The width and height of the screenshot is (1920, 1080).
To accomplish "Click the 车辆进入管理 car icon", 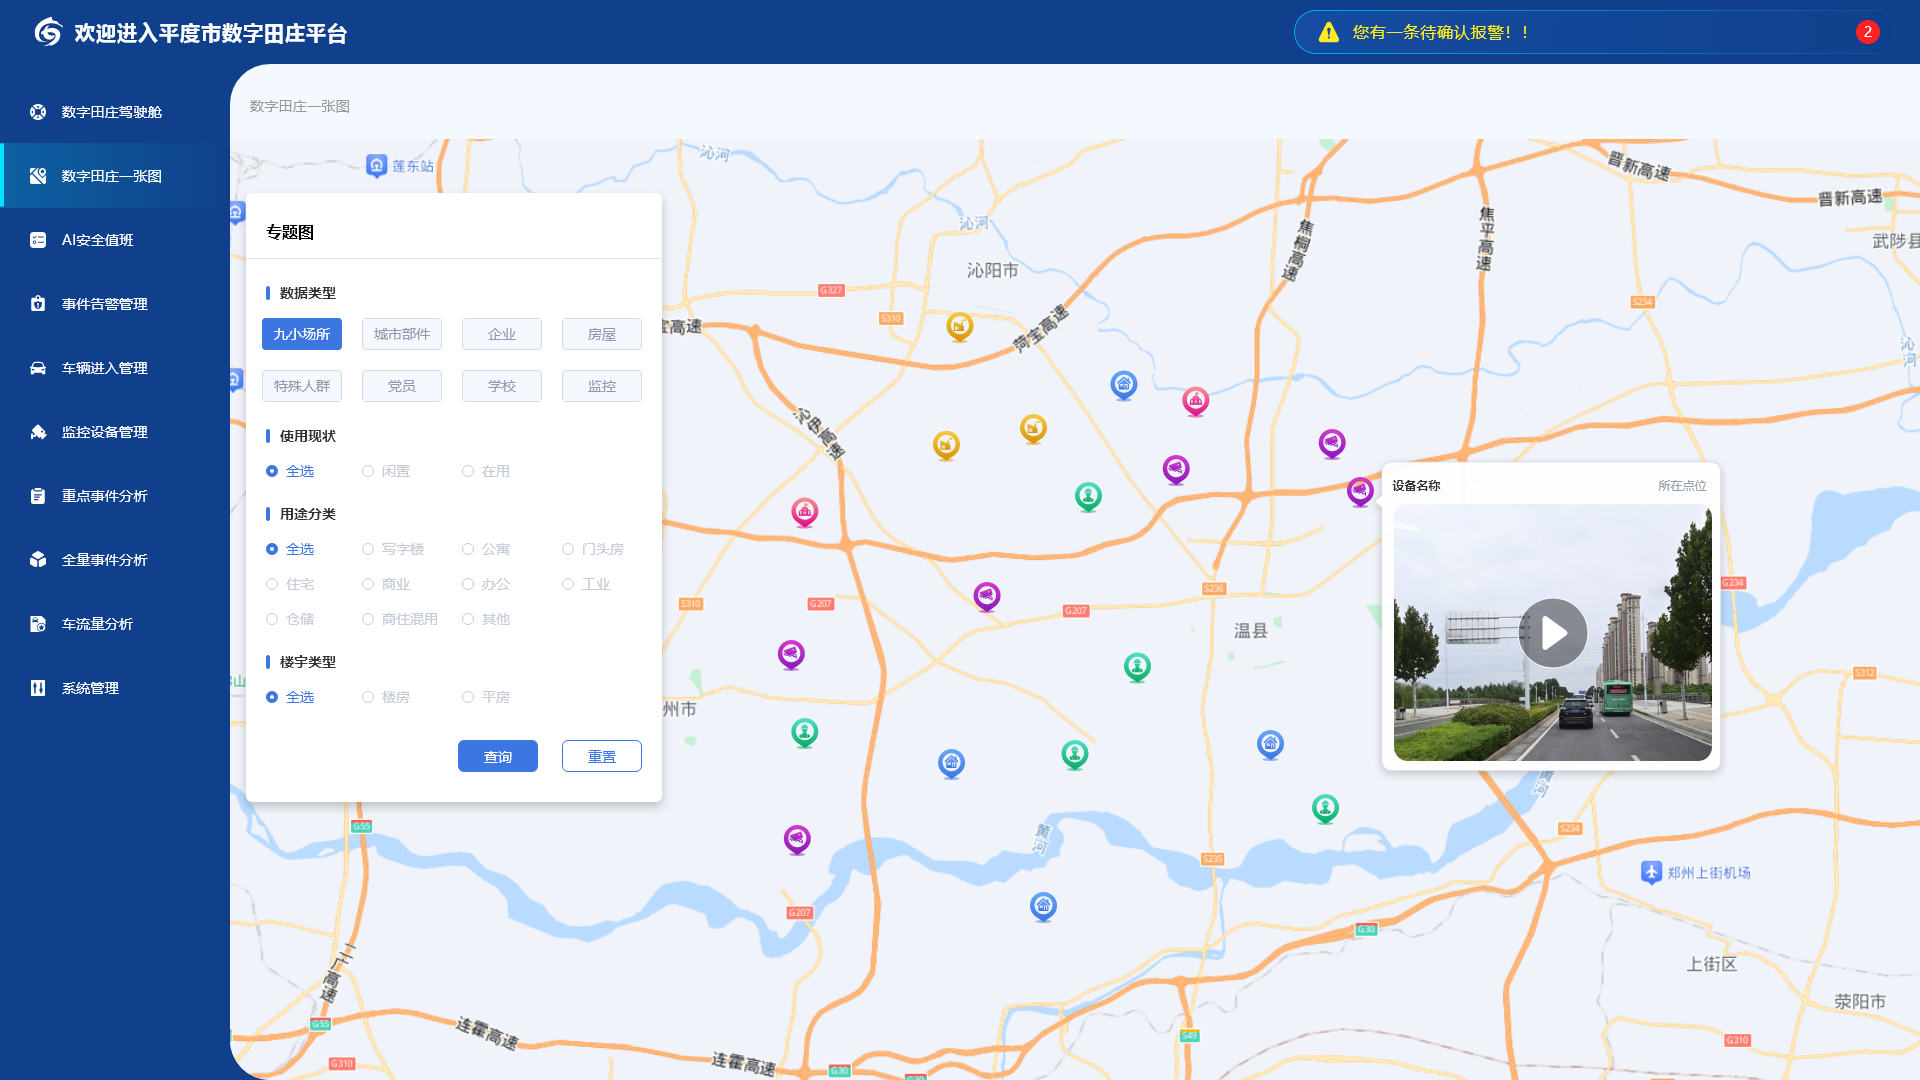I will pyautogui.click(x=38, y=368).
